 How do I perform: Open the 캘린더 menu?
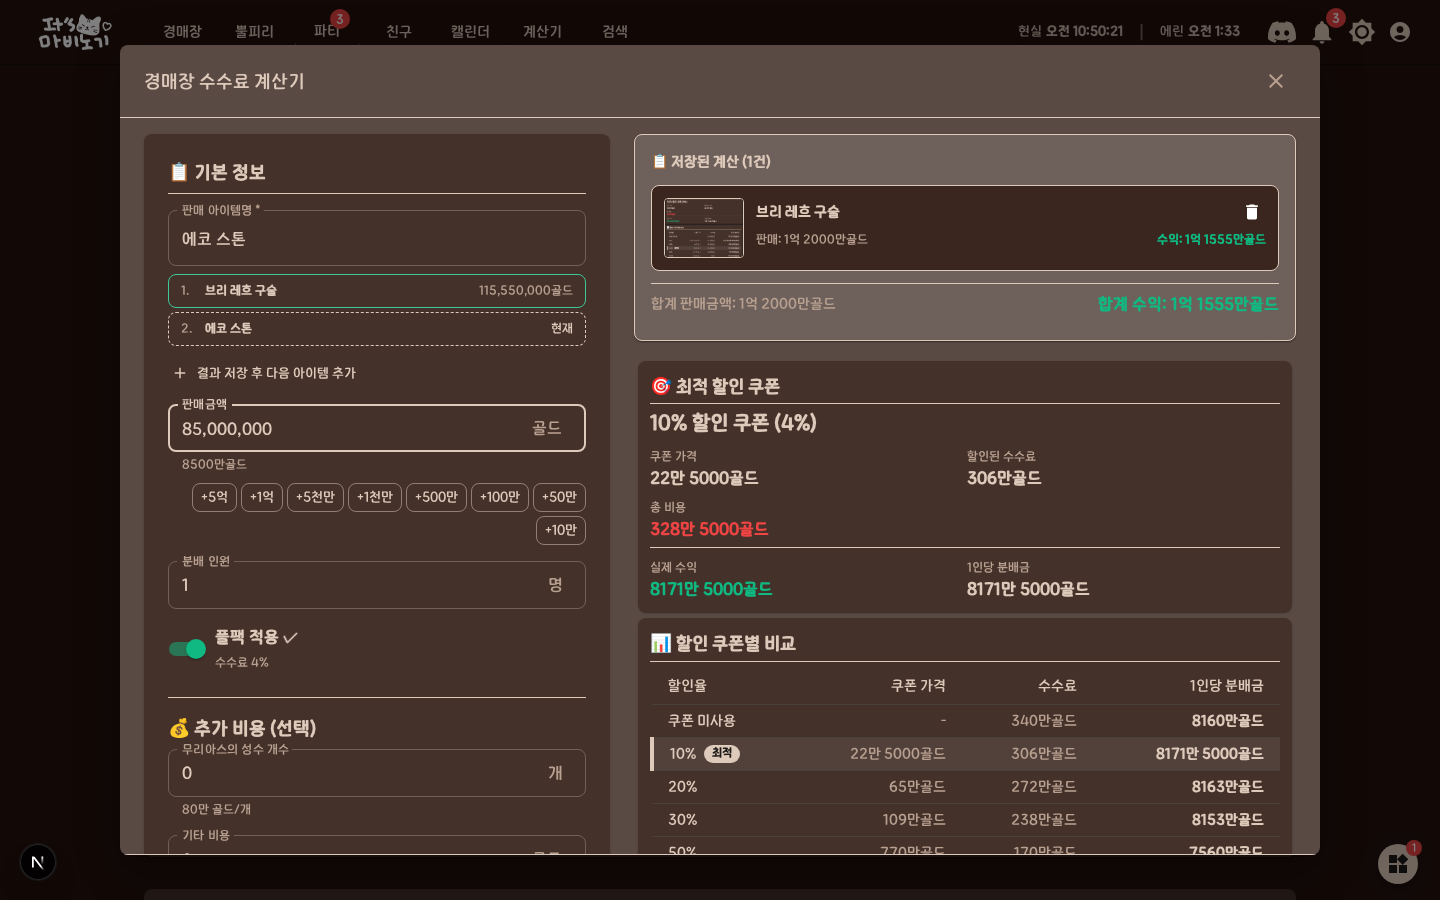(x=470, y=32)
